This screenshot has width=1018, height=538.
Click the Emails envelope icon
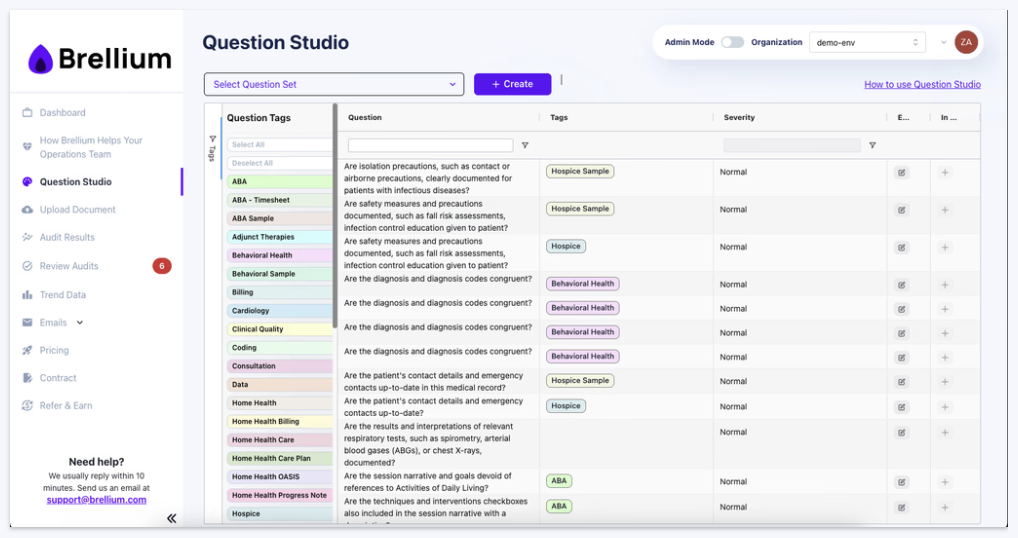(27, 323)
